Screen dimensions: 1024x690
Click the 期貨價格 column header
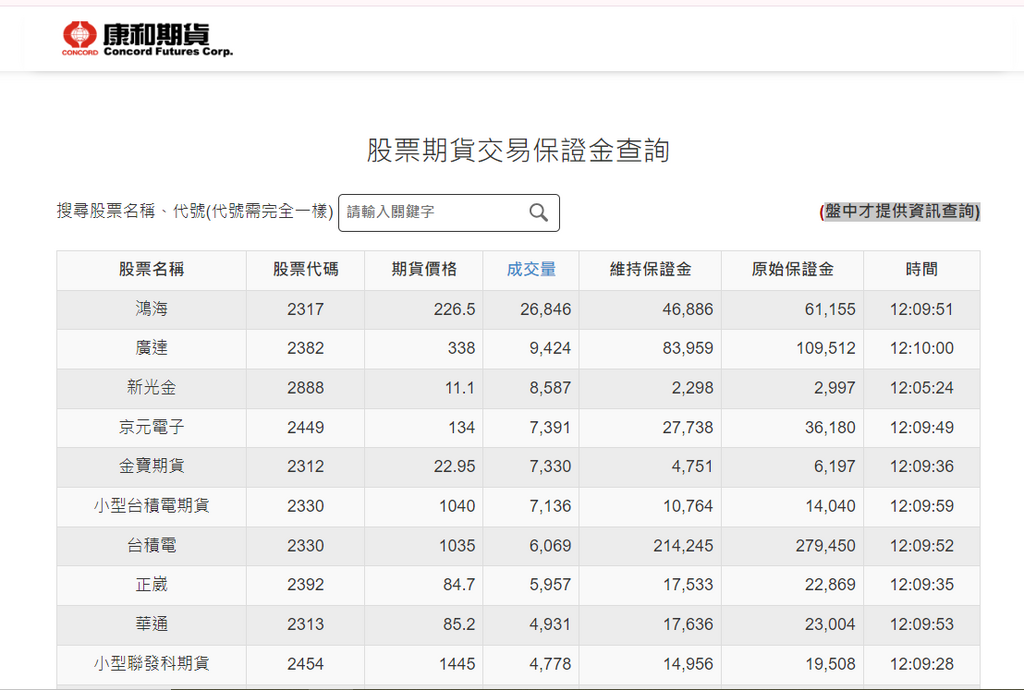point(424,269)
